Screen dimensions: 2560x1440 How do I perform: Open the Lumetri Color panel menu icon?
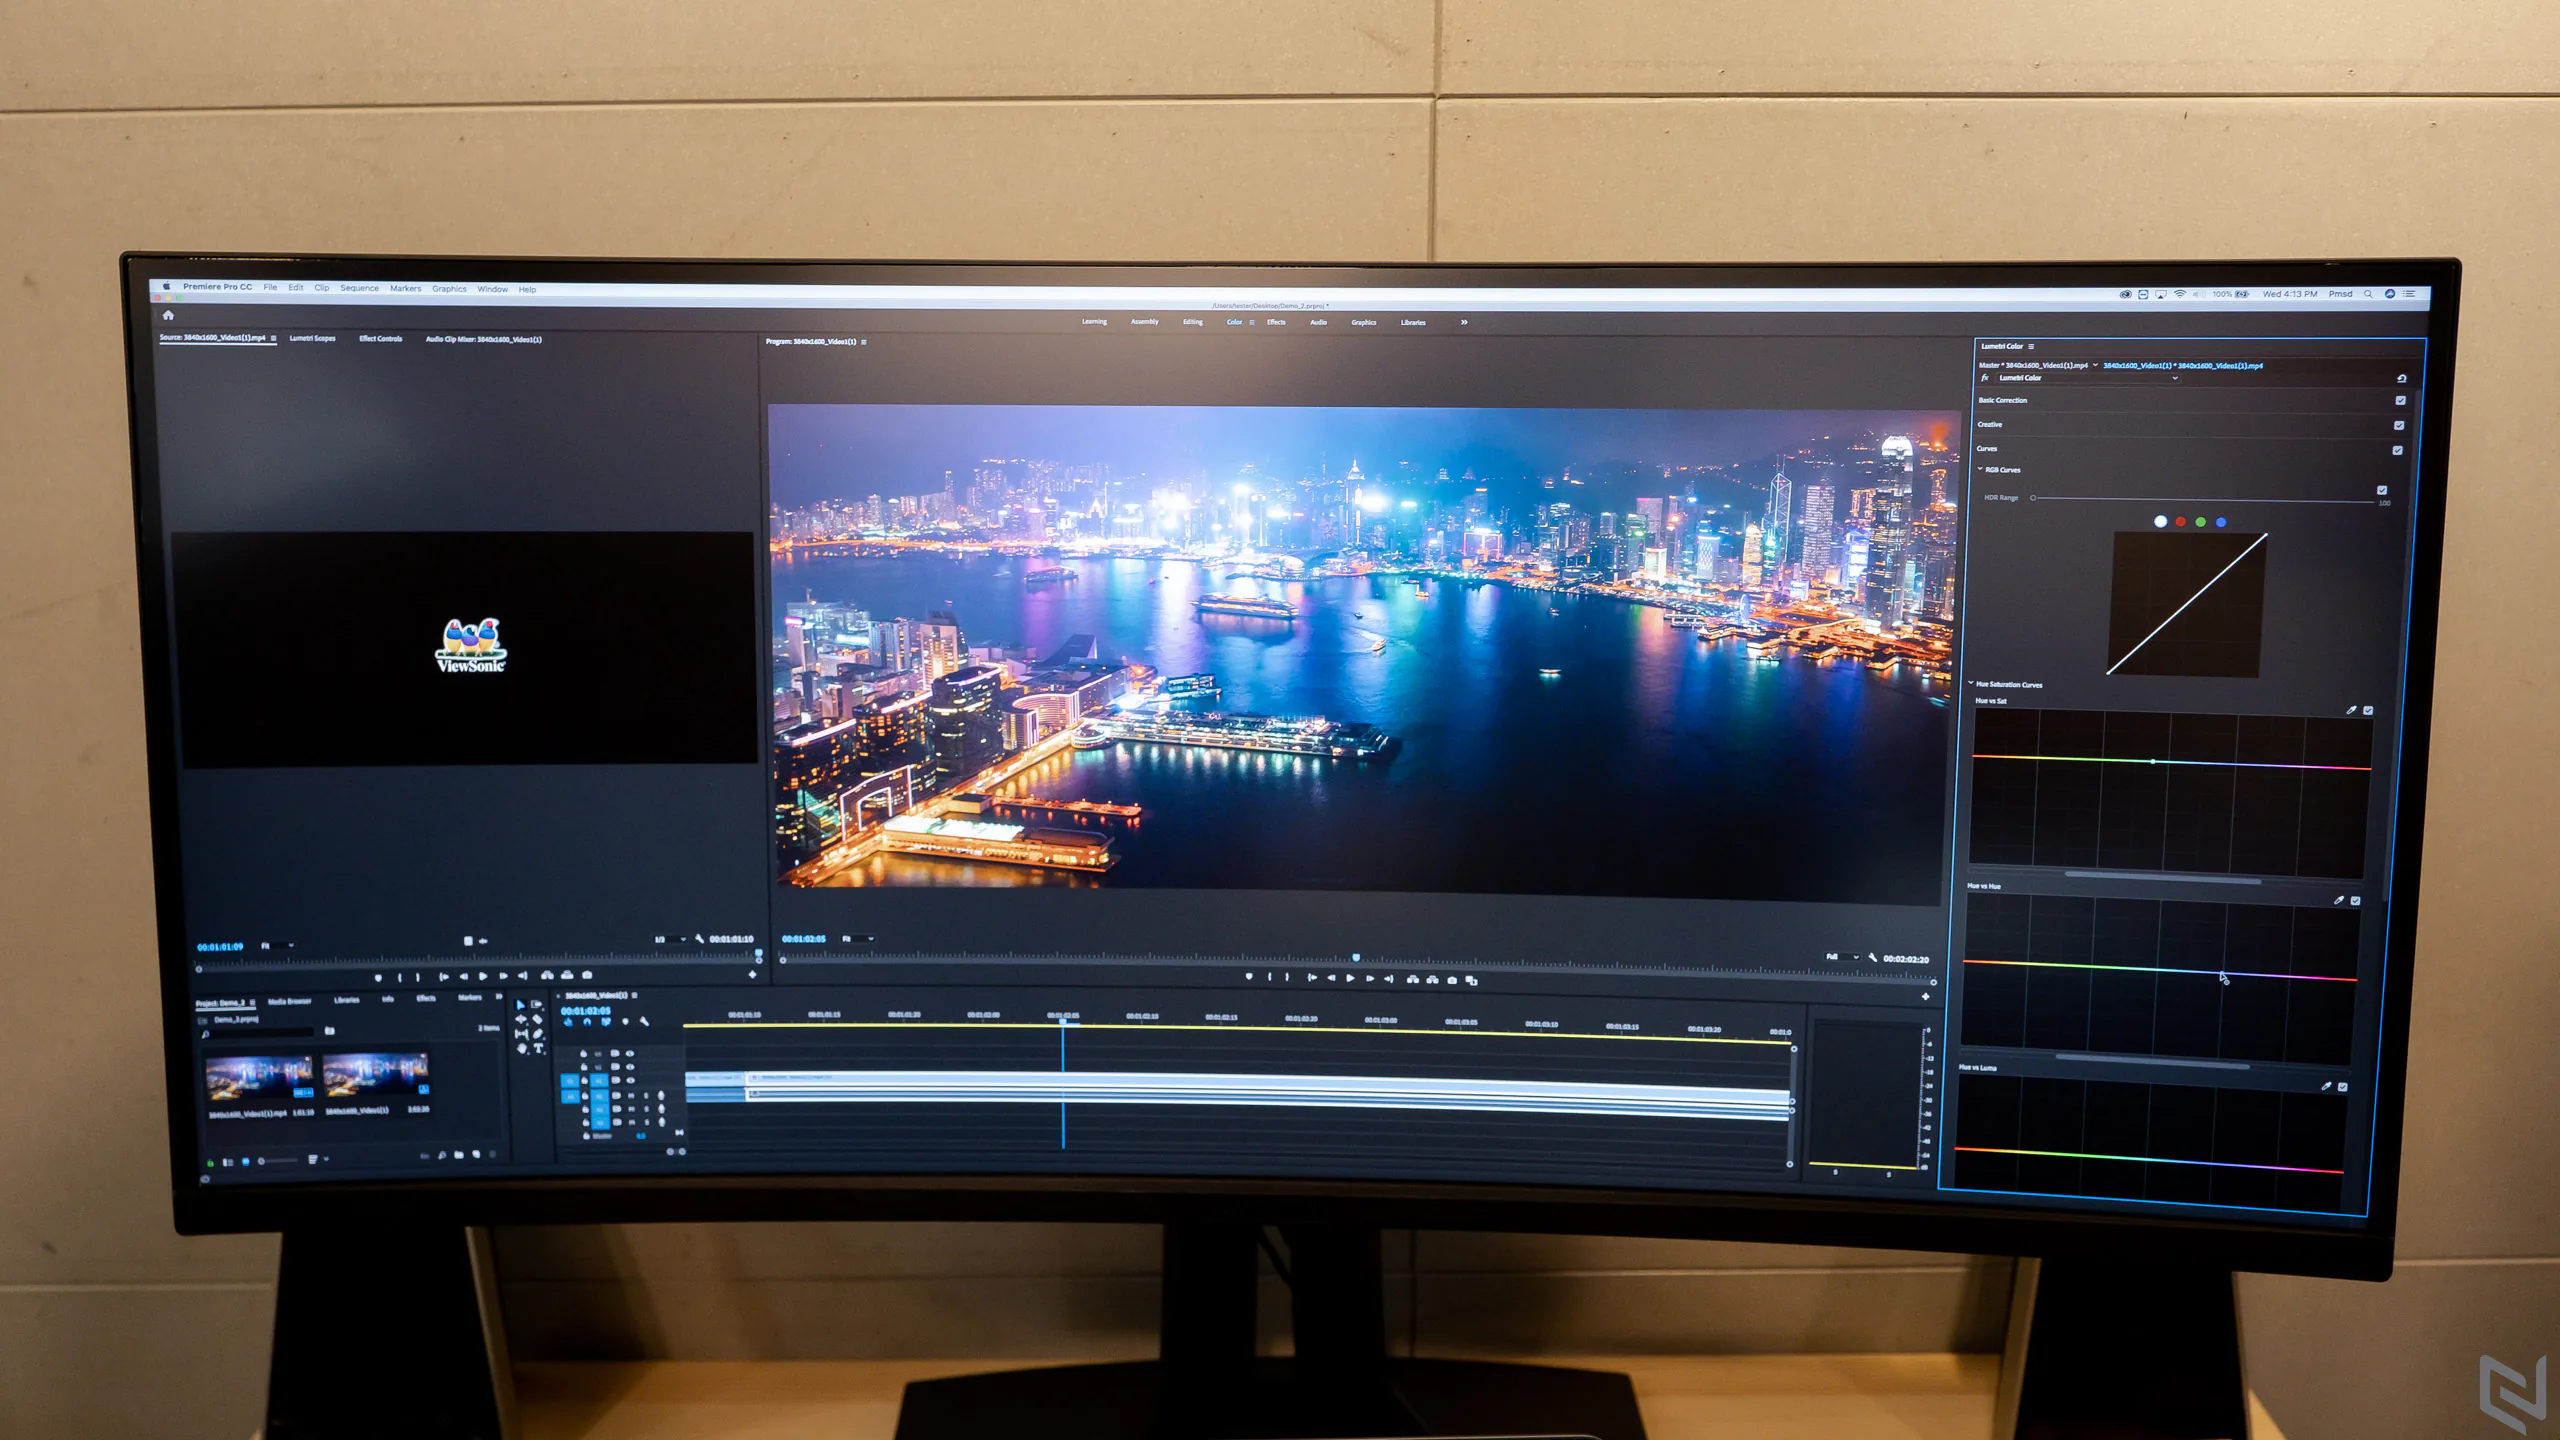(x=2031, y=346)
